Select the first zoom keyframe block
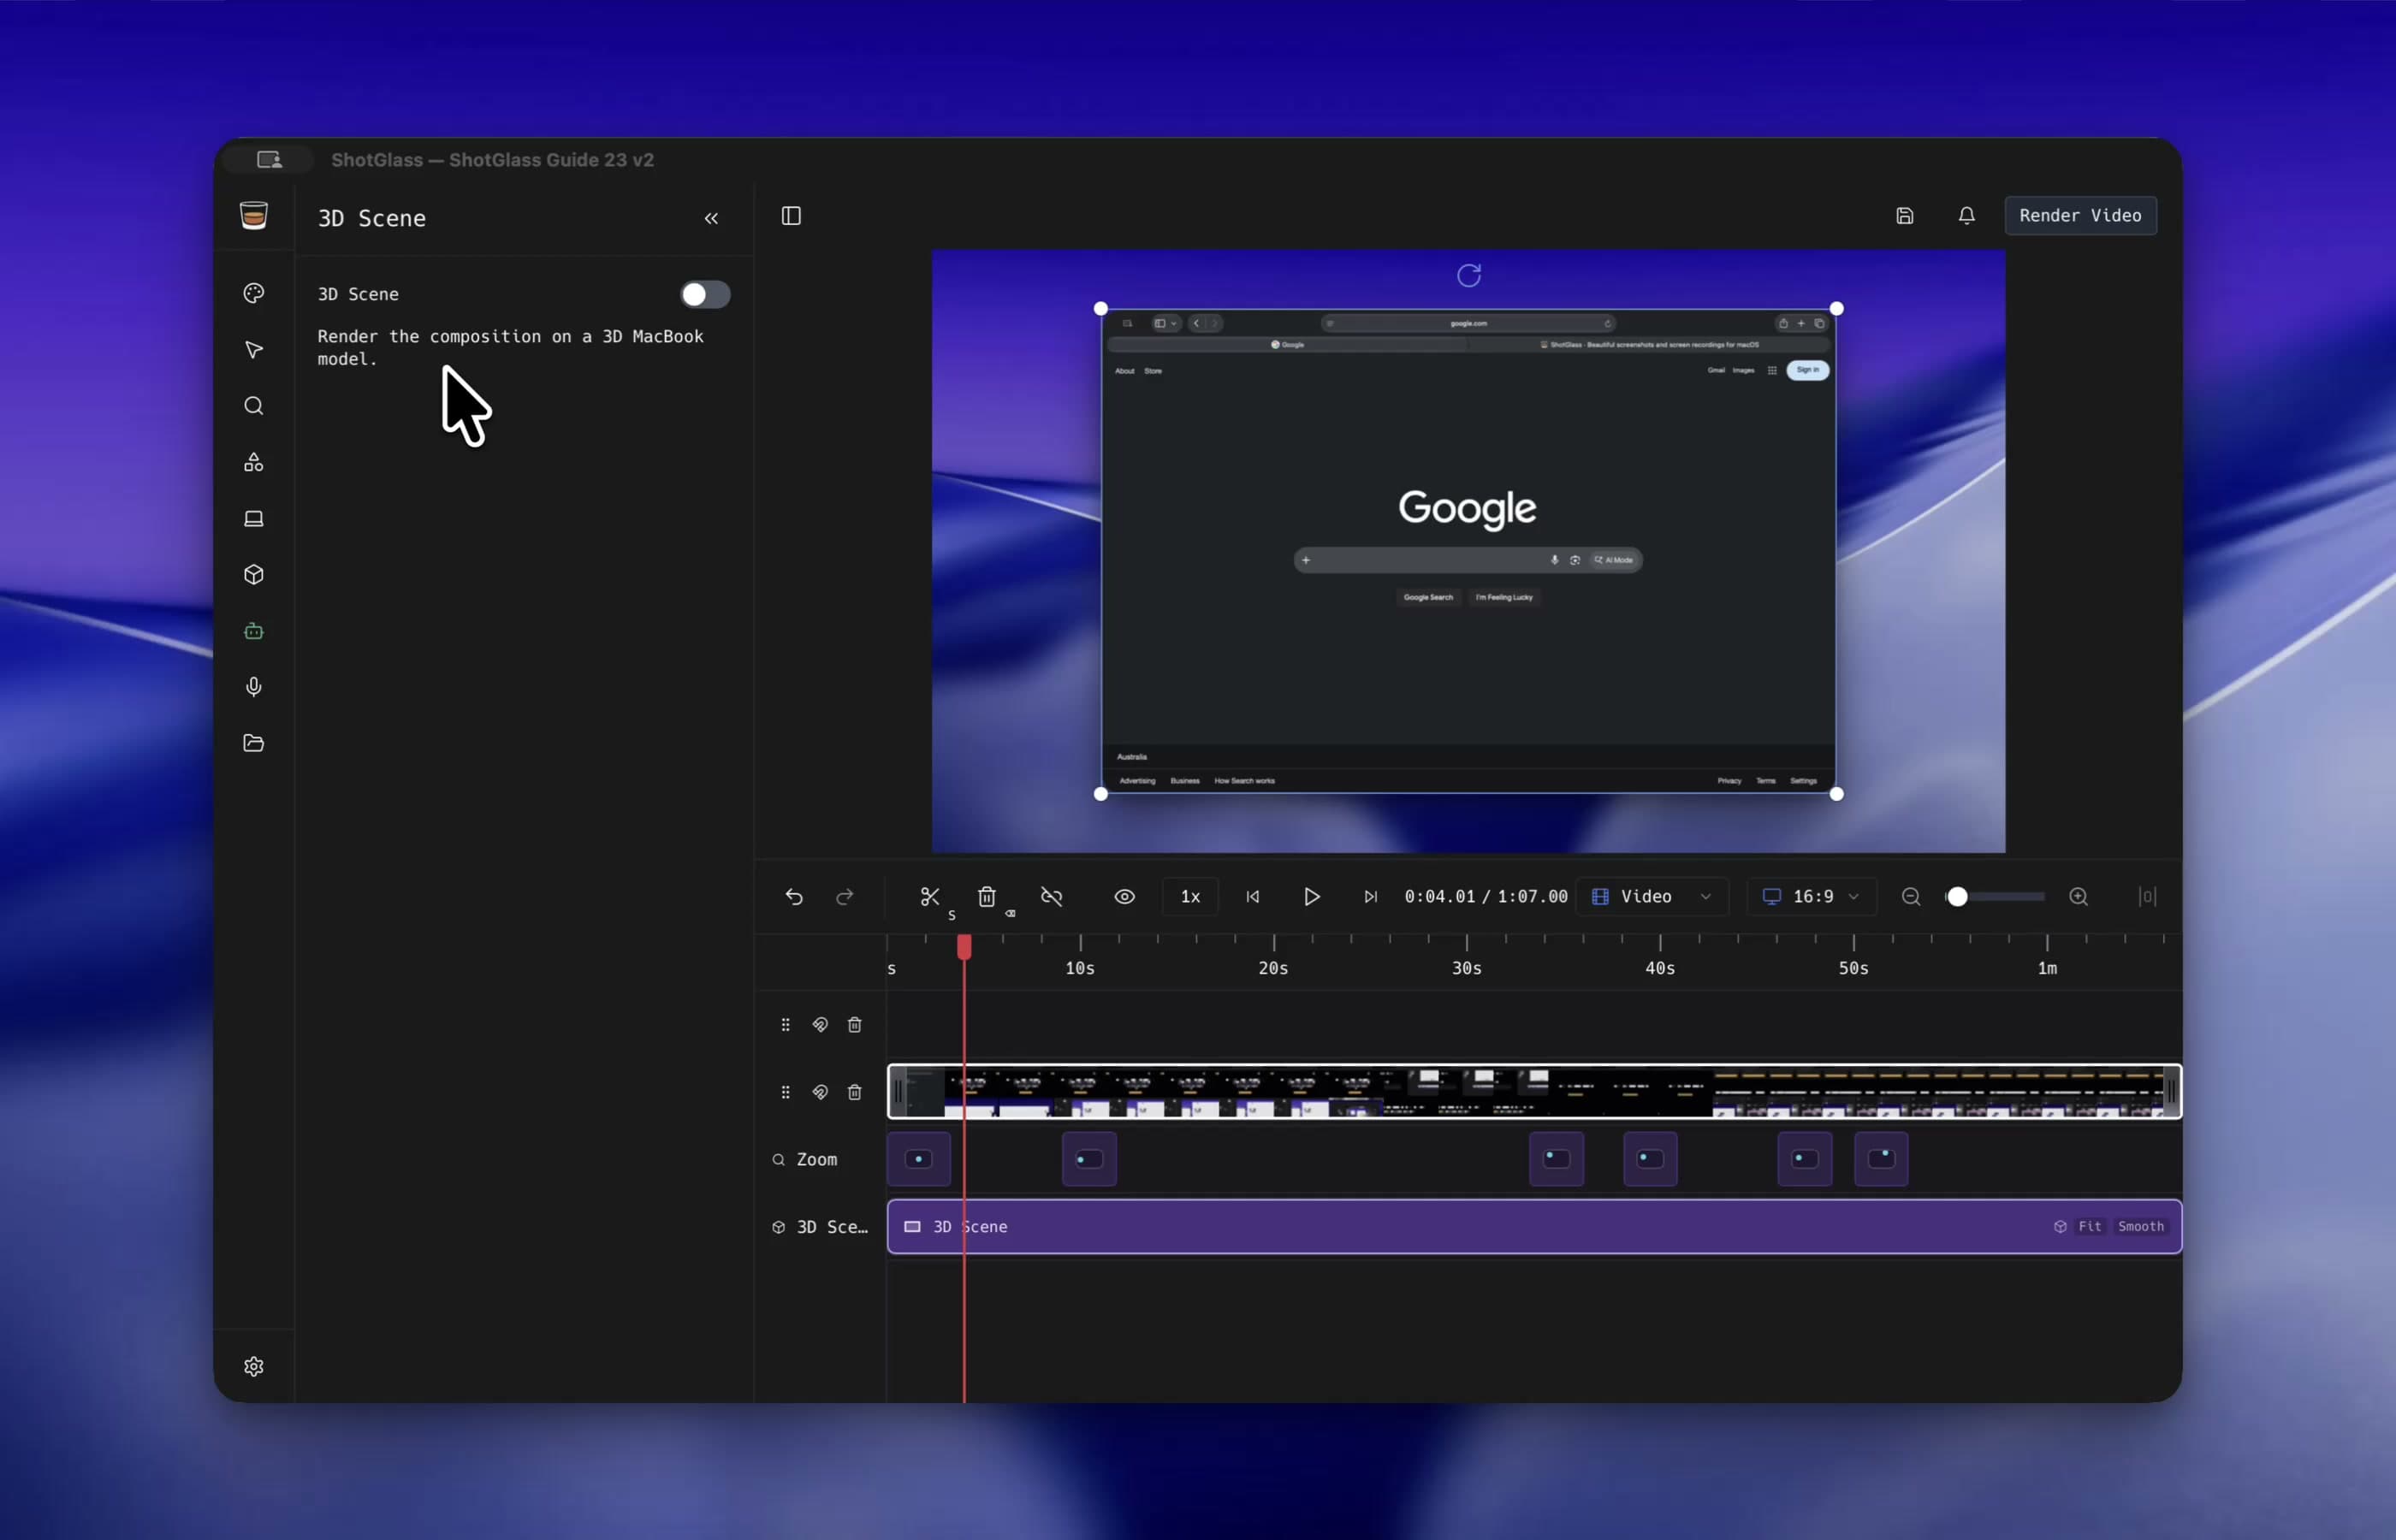This screenshot has width=2396, height=1540. pyautogui.click(x=919, y=1159)
